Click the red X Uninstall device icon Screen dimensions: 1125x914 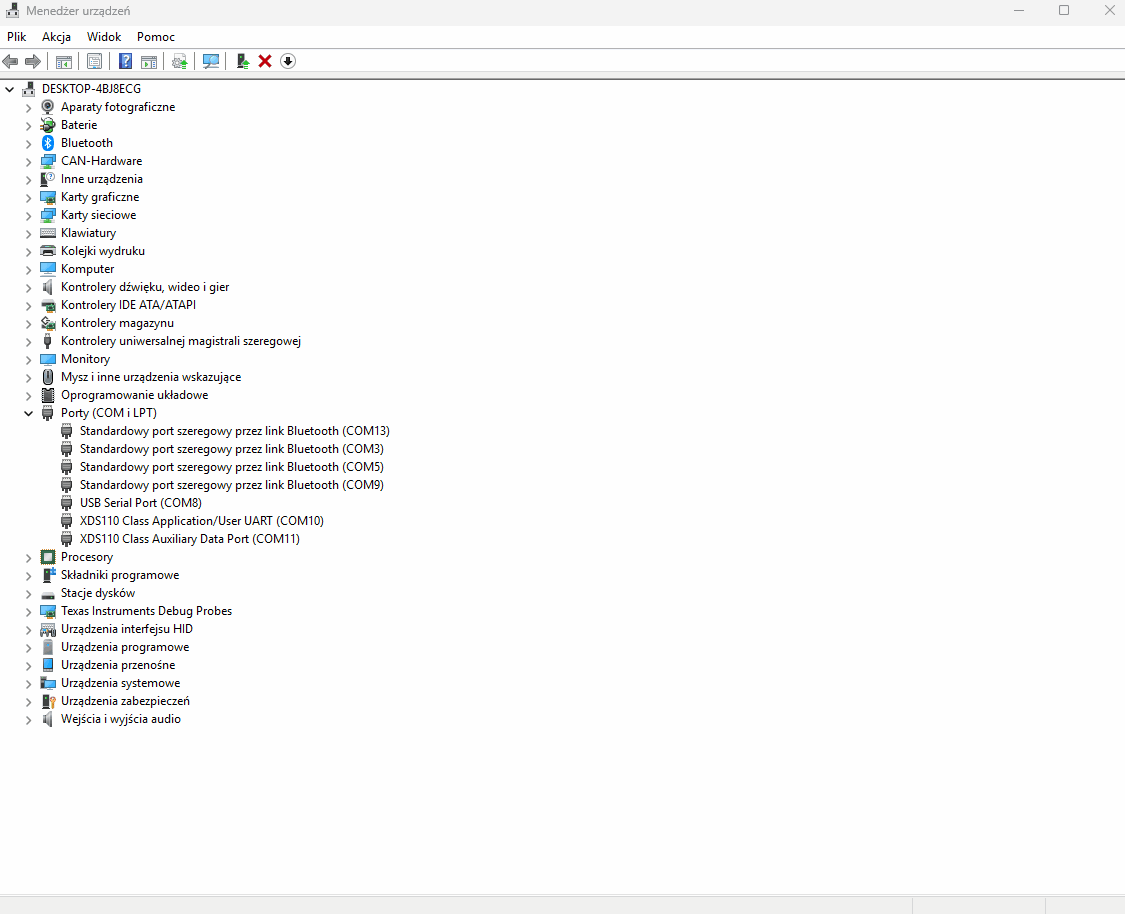(x=265, y=62)
